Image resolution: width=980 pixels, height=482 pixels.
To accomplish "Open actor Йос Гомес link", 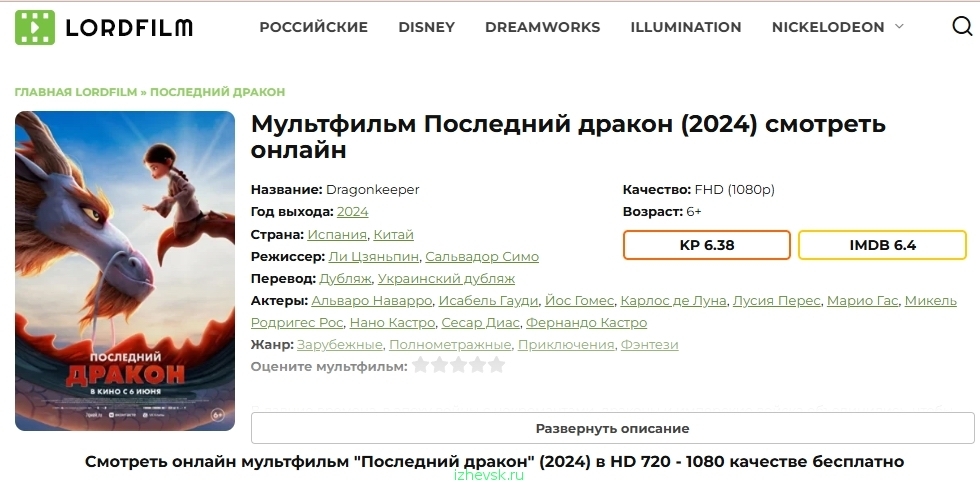I will point(579,301).
